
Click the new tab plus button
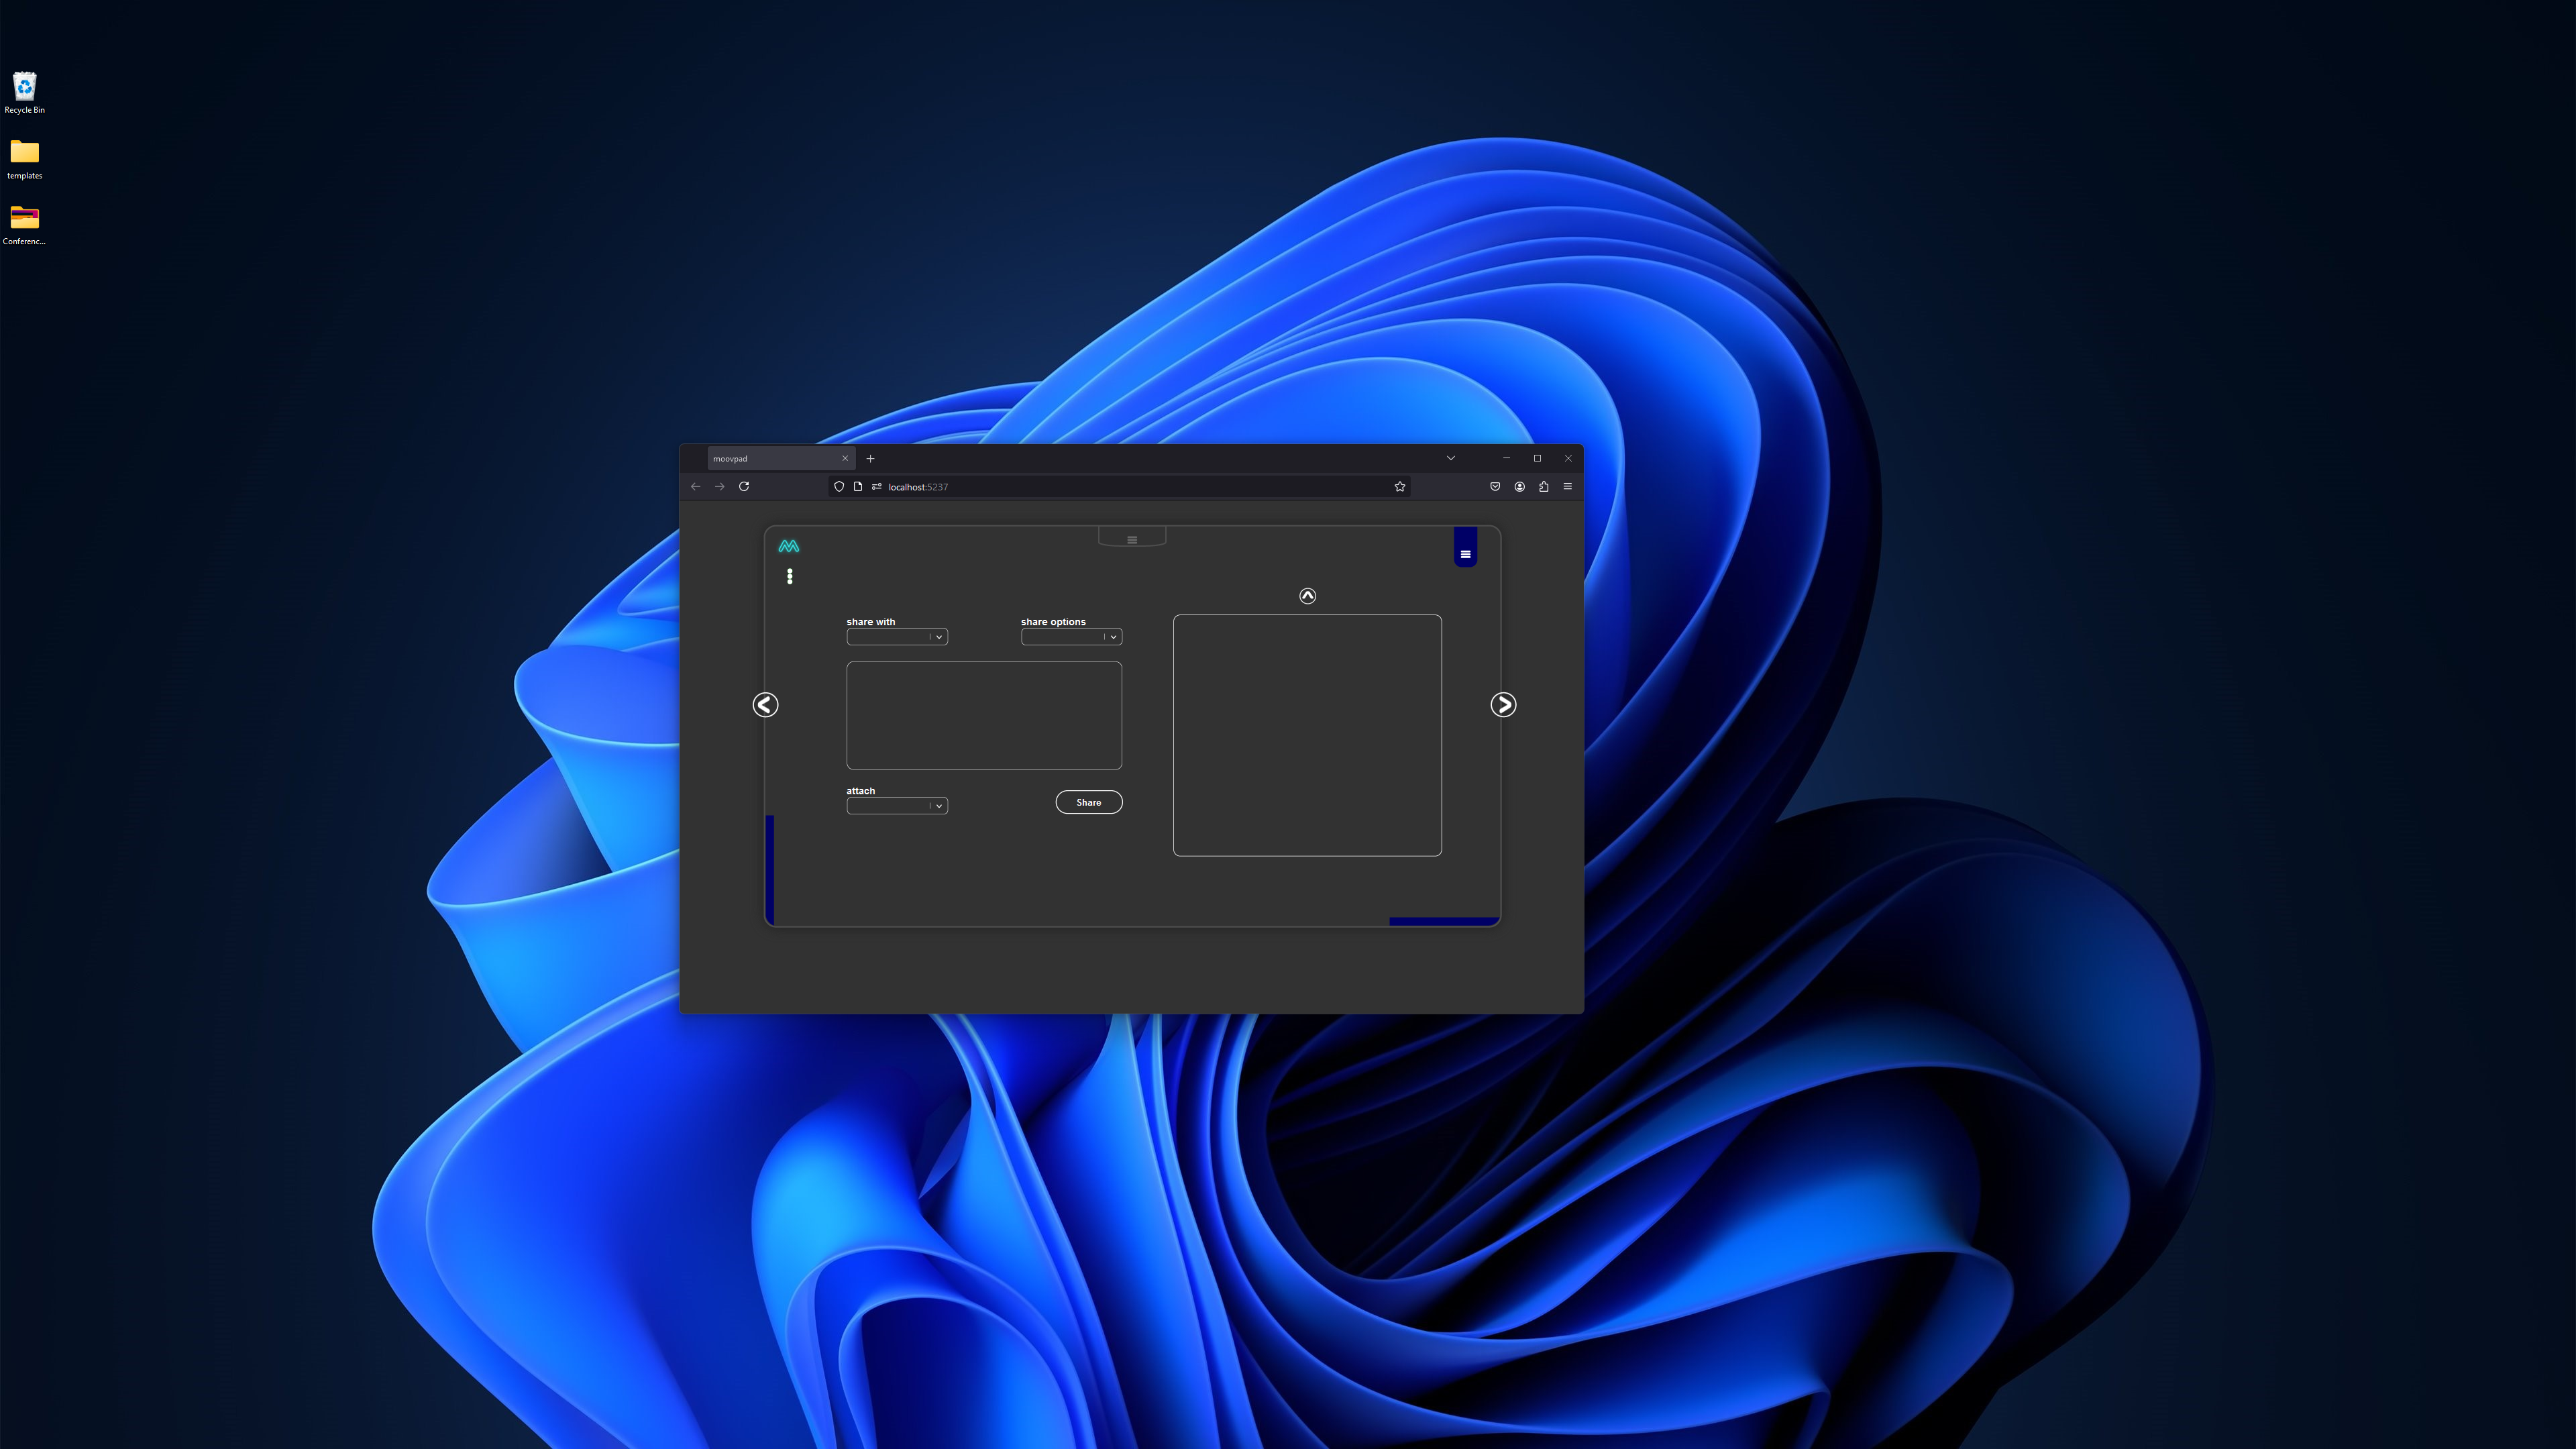871,458
